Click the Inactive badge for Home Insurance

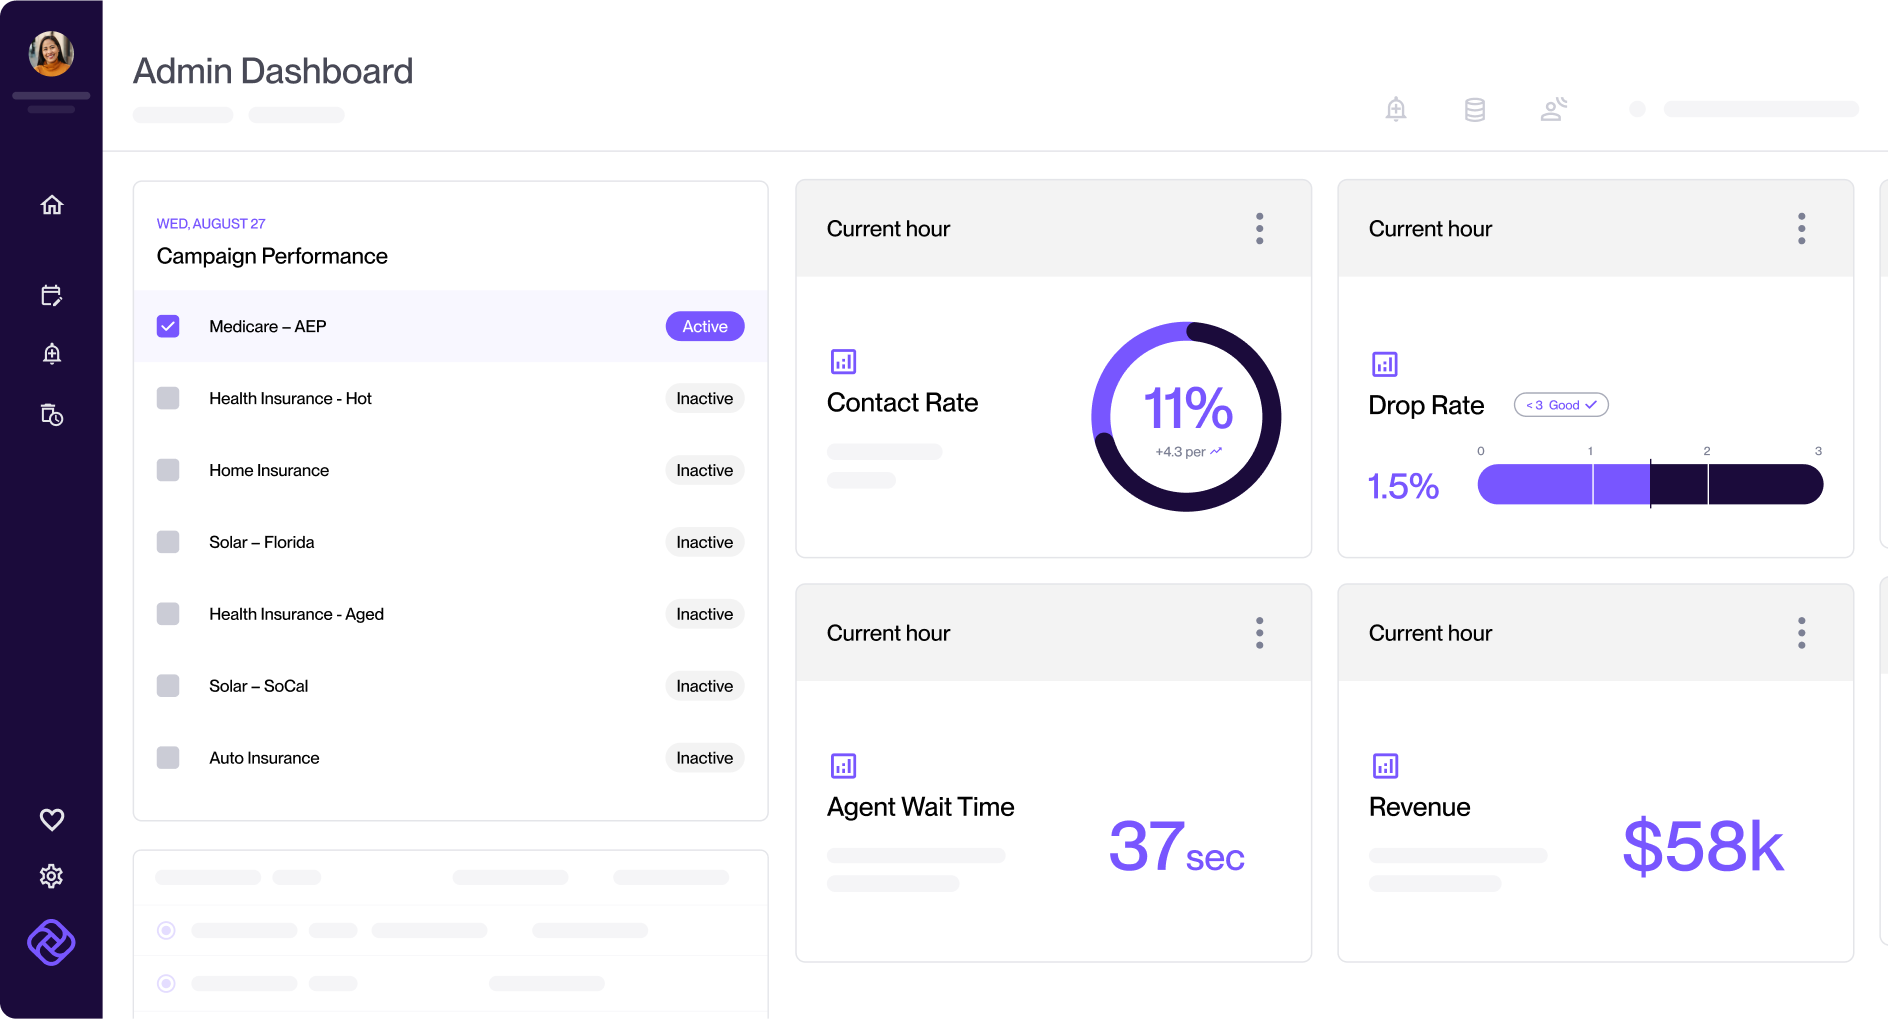click(705, 470)
